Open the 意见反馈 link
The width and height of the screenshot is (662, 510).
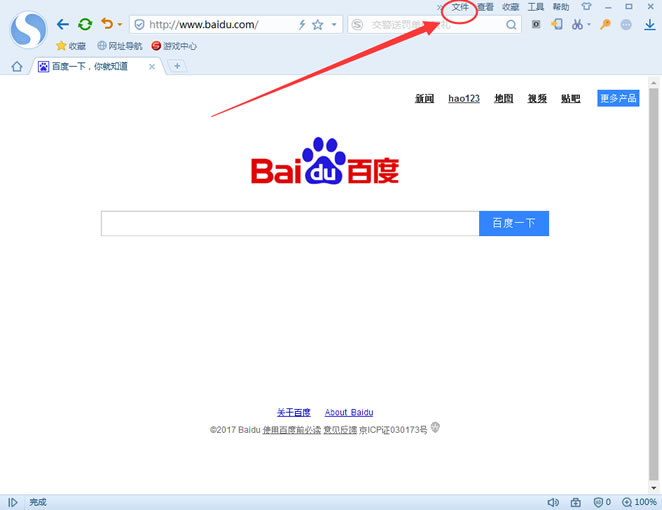340,430
